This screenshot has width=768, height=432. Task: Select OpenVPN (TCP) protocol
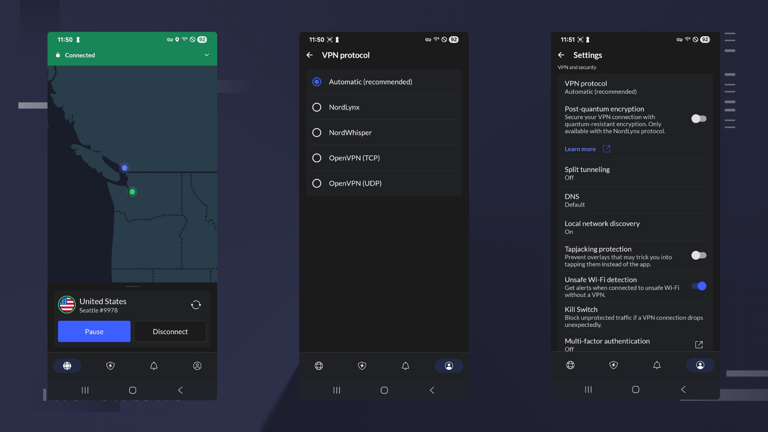(384, 158)
